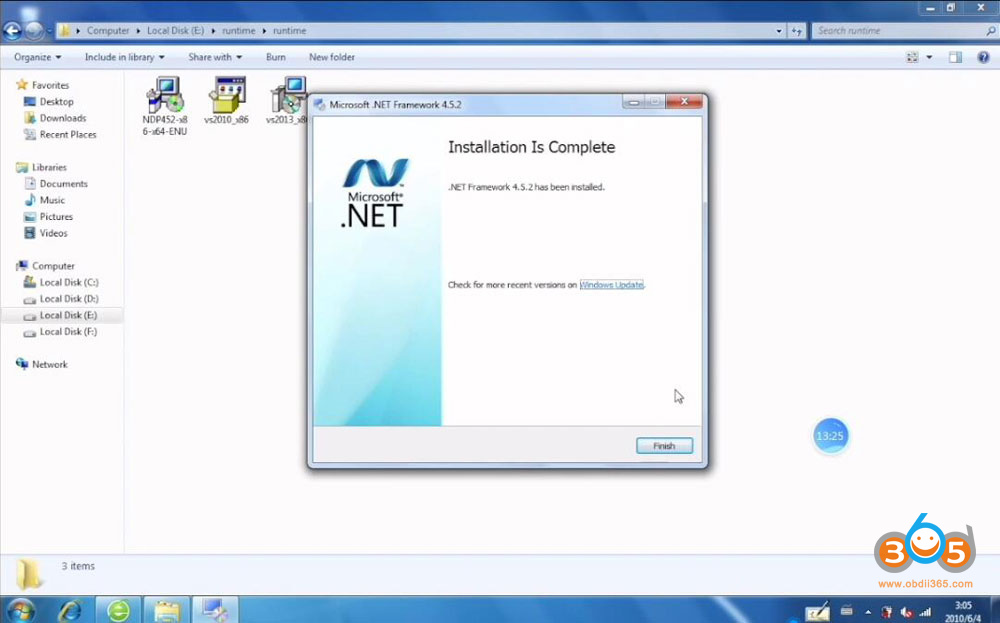The height and width of the screenshot is (623, 1000).
Task: Create a New folder from toolbar
Action: click(331, 57)
